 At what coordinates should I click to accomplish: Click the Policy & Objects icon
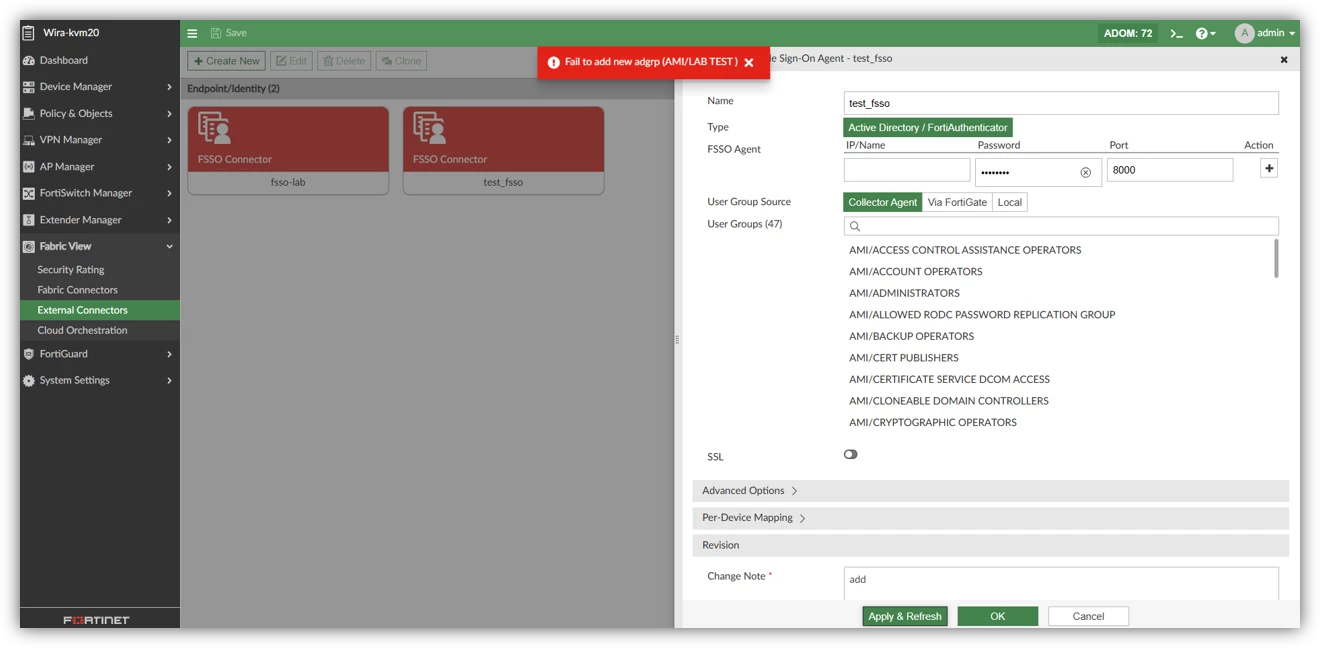coord(29,114)
